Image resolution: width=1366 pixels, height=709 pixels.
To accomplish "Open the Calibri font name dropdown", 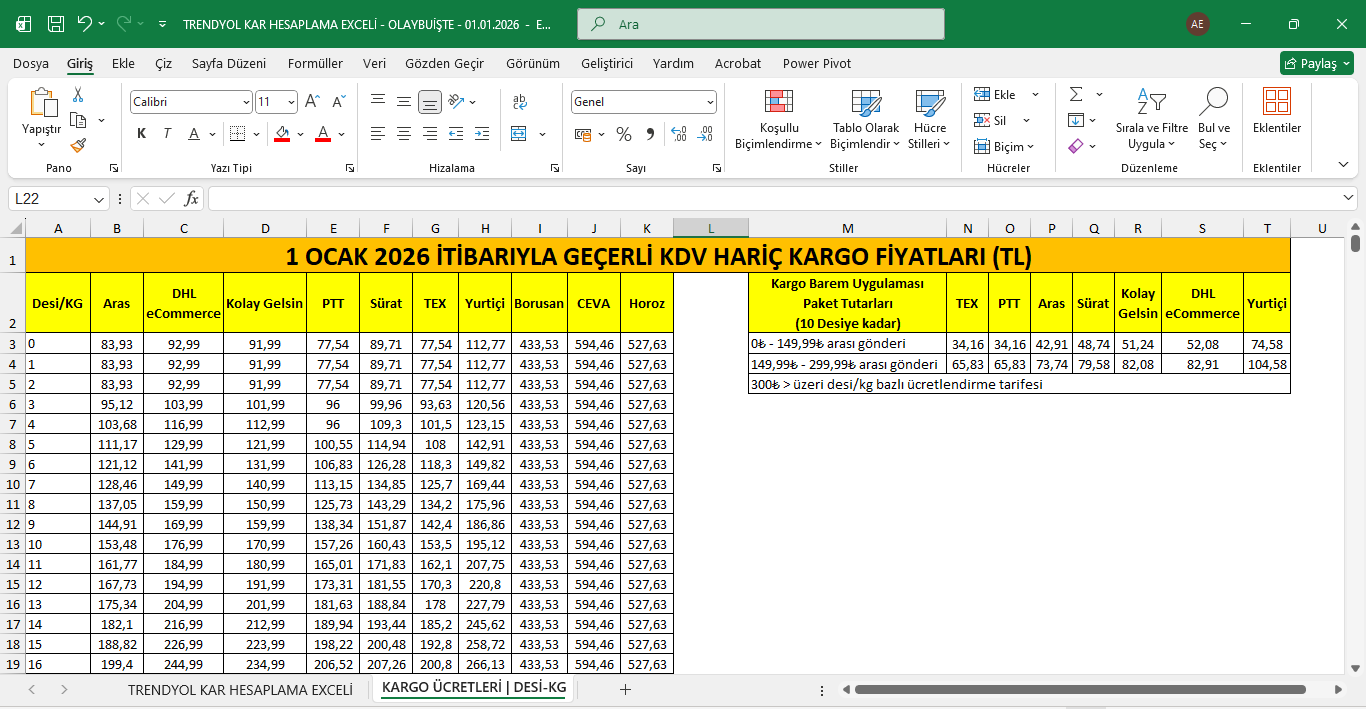I will point(246,102).
